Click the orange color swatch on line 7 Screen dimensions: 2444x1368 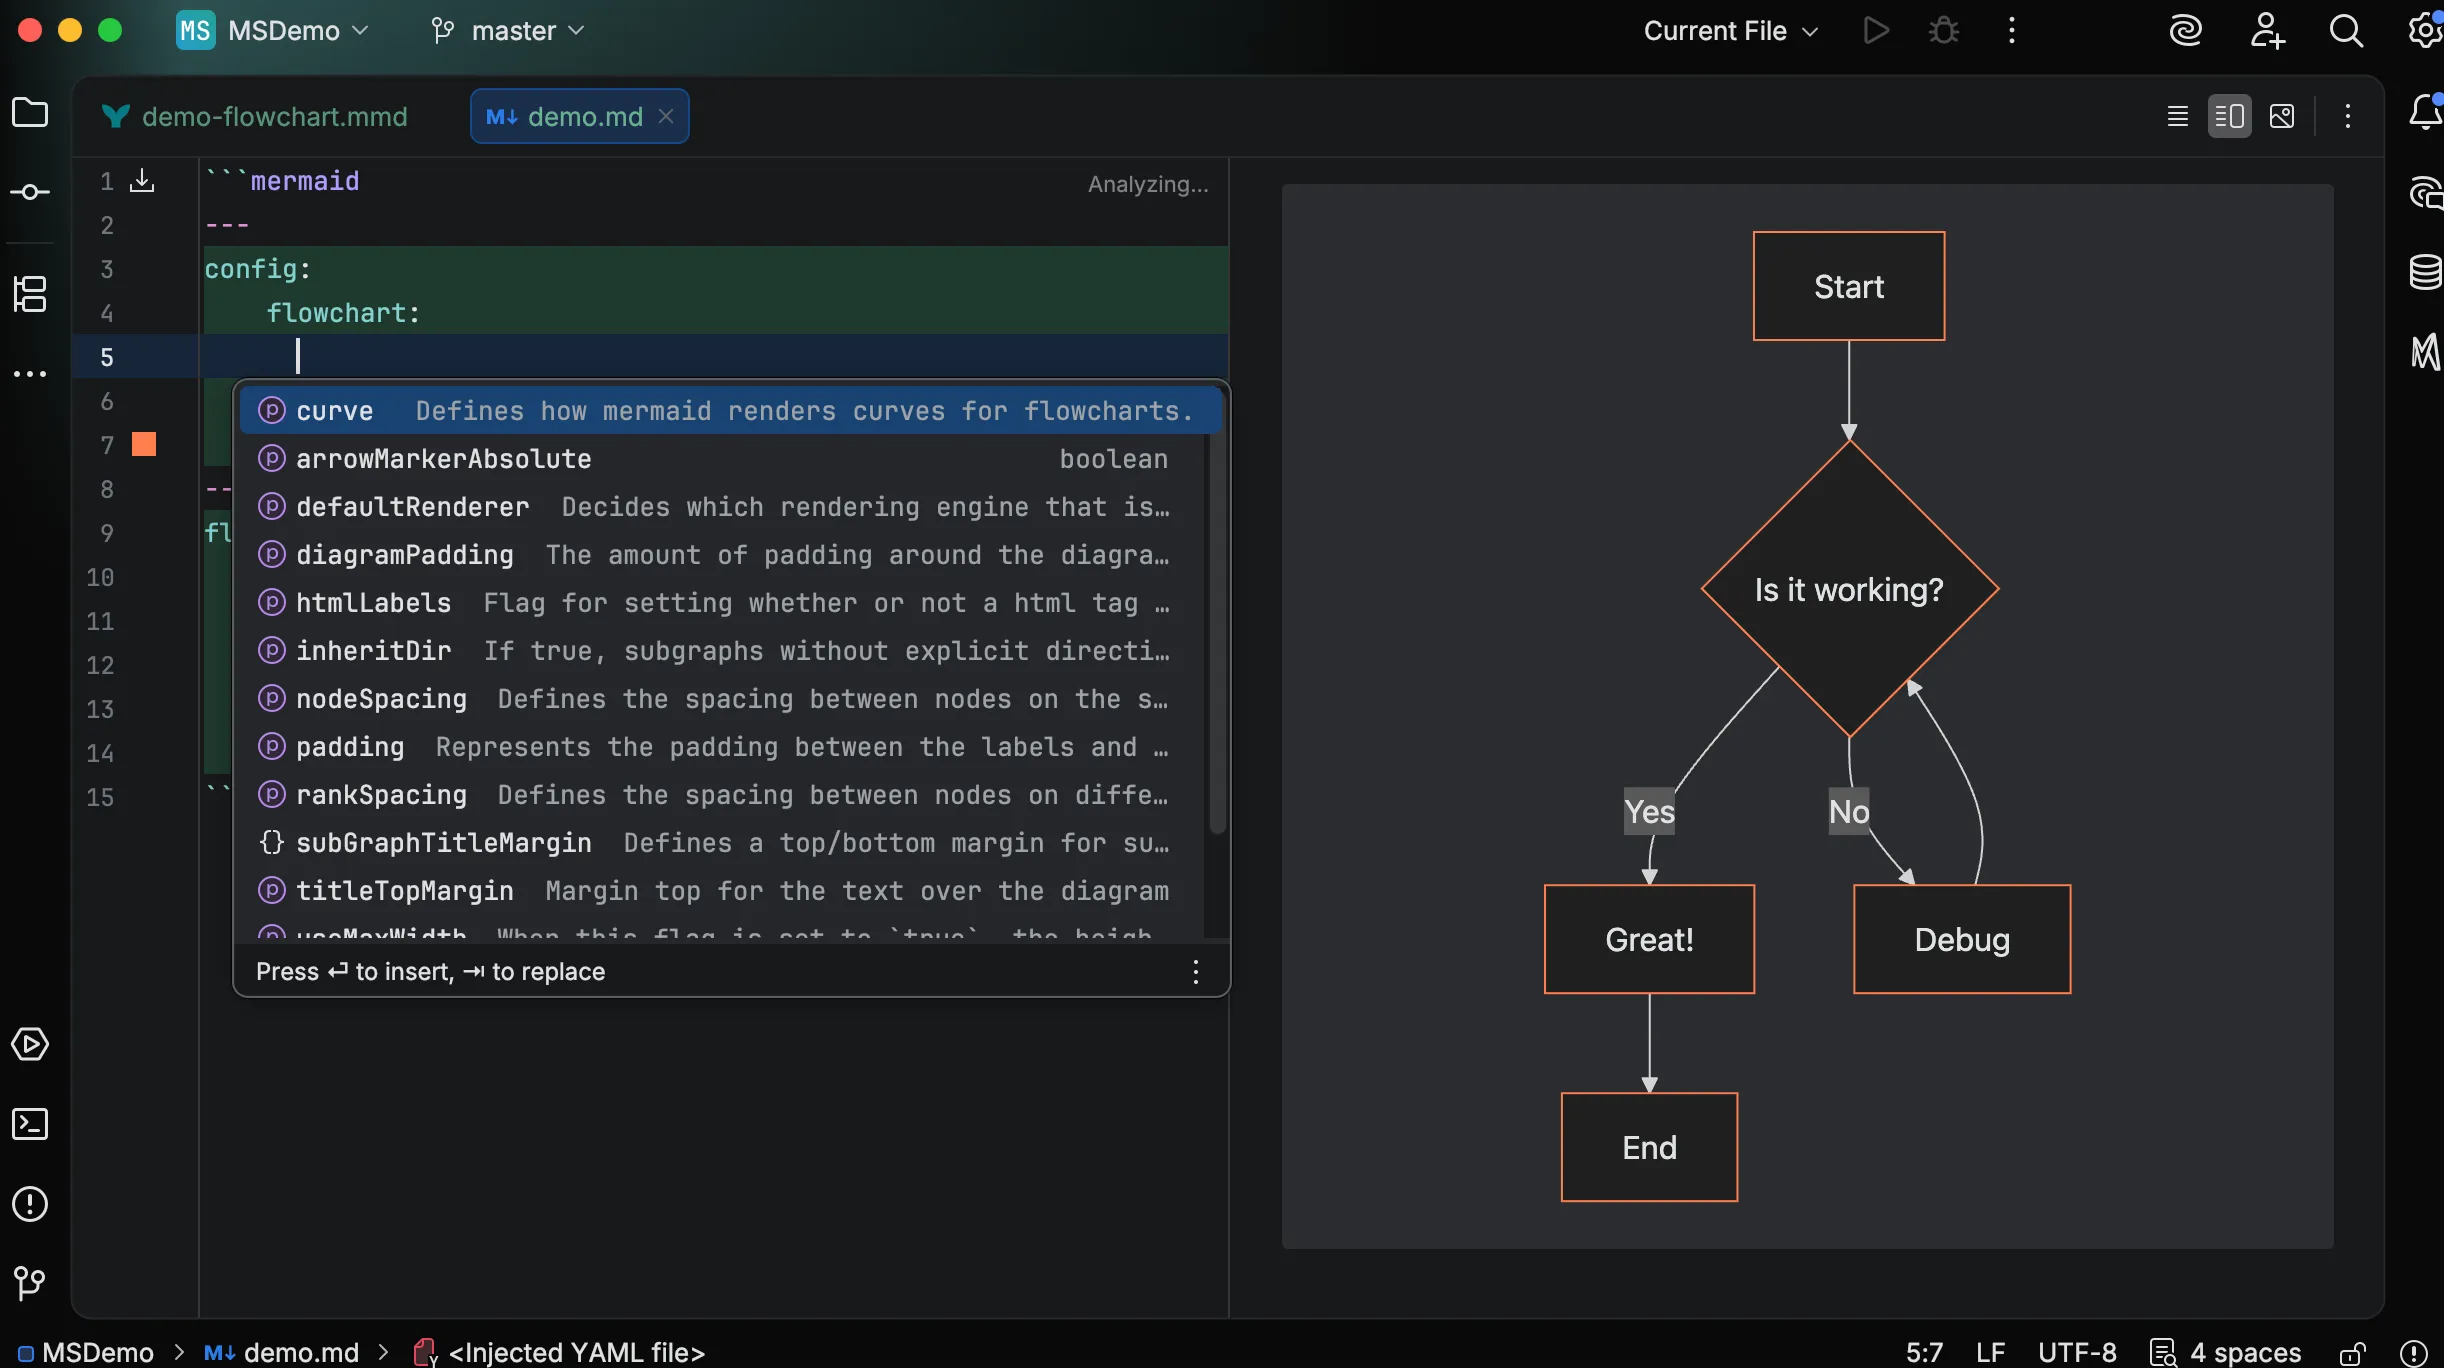point(145,443)
